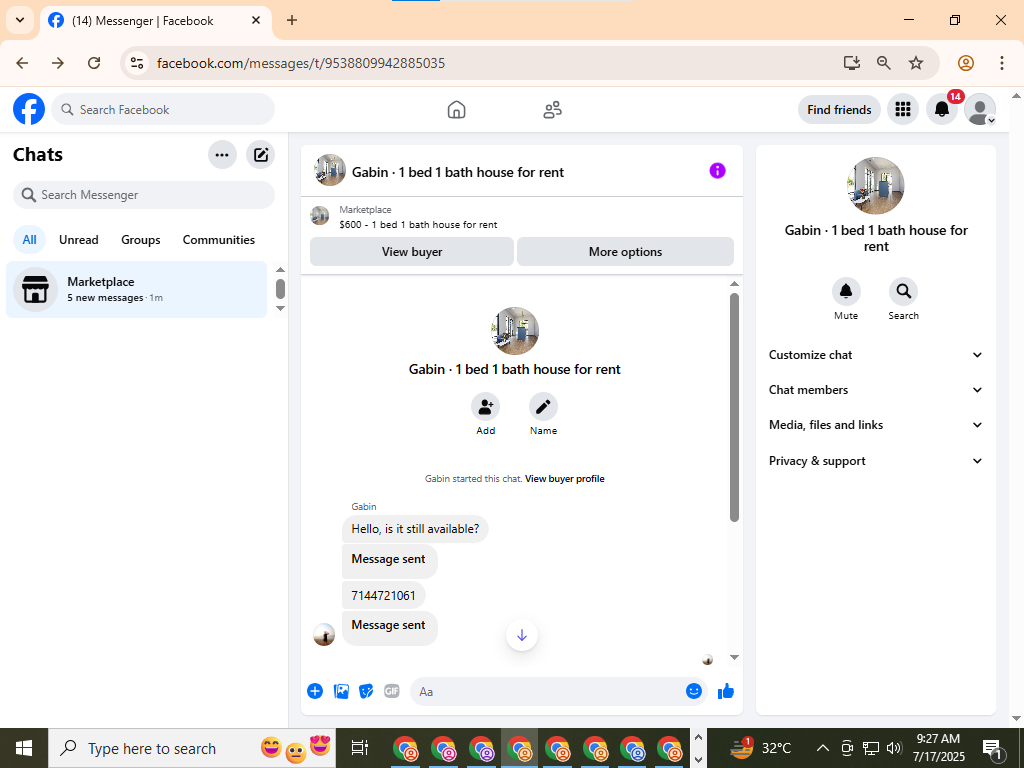Image resolution: width=1024 pixels, height=768 pixels.
Task: Send a thumbs-up like
Action: pyautogui.click(x=726, y=692)
